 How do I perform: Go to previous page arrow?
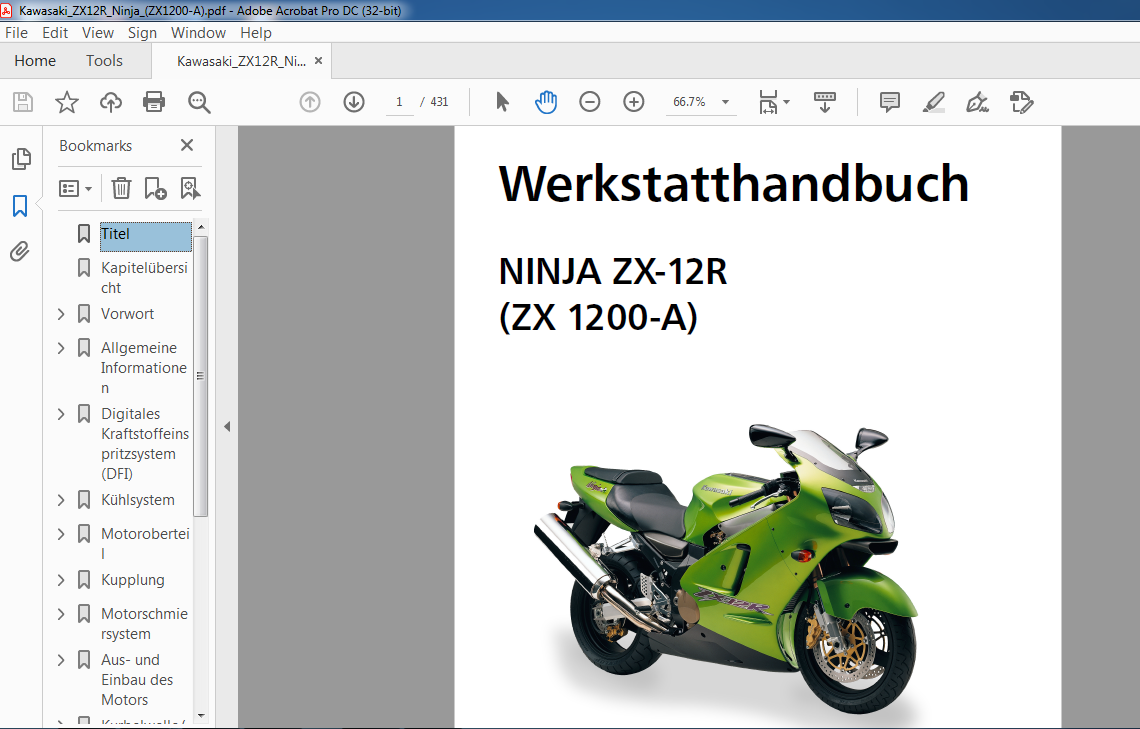click(x=310, y=102)
